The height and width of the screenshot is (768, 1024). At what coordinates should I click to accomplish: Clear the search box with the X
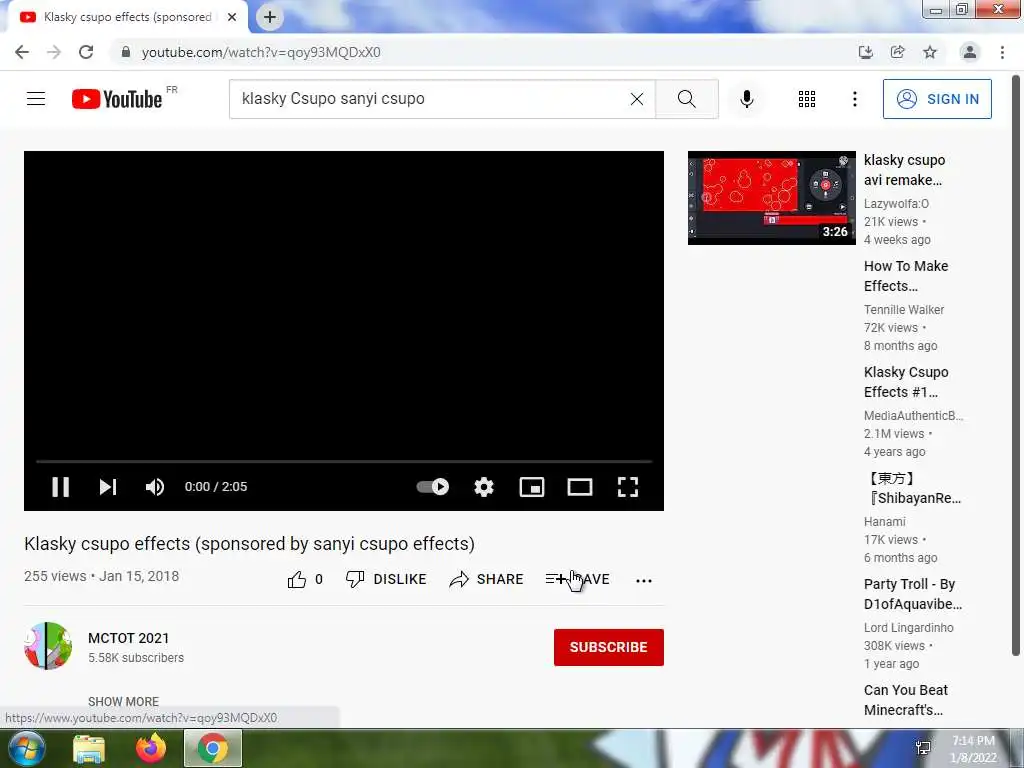(x=637, y=99)
